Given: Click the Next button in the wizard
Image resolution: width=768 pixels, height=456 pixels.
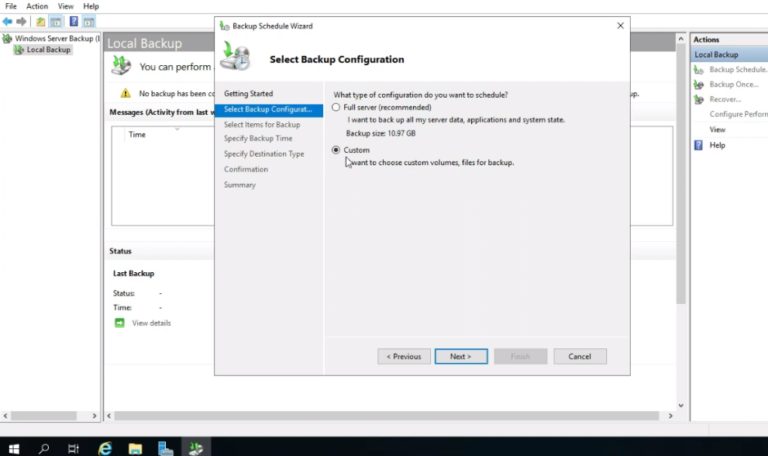Looking at the screenshot, I should [460, 356].
